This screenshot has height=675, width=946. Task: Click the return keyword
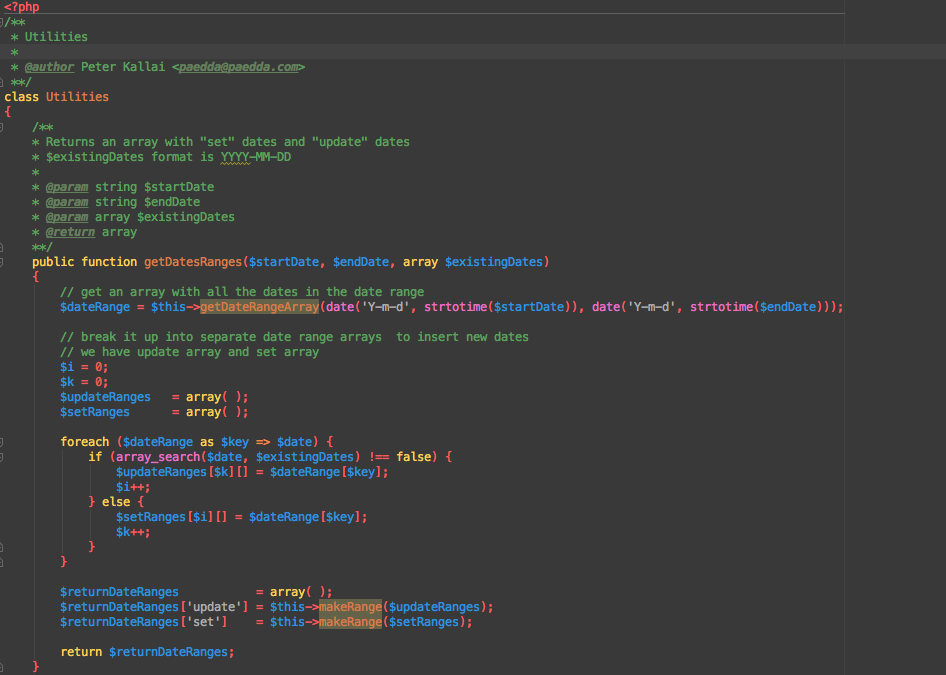click(x=81, y=652)
